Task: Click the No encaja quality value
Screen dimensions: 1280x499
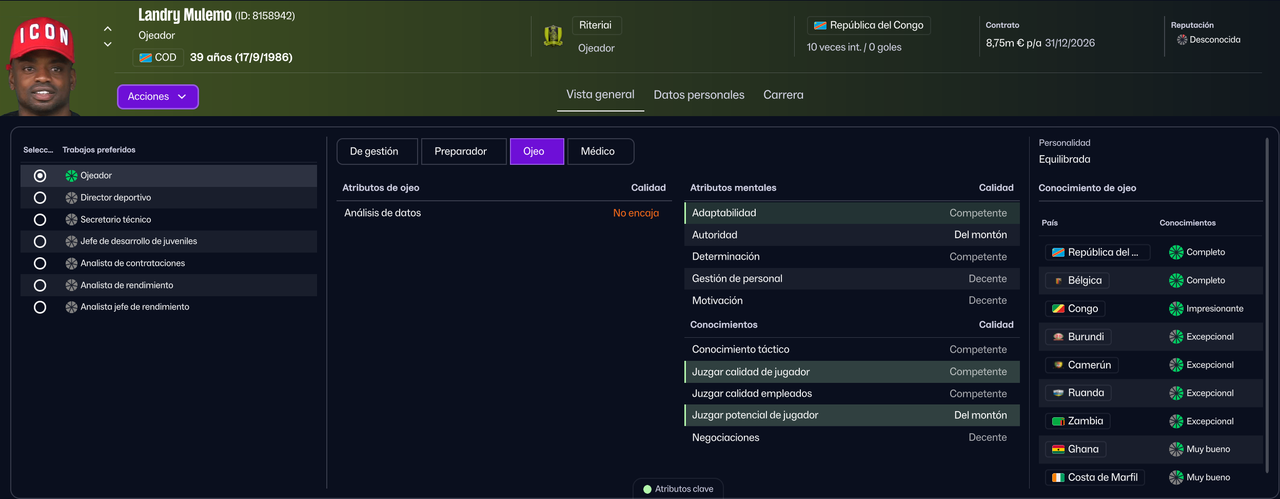Action: [x=636, y=213]
